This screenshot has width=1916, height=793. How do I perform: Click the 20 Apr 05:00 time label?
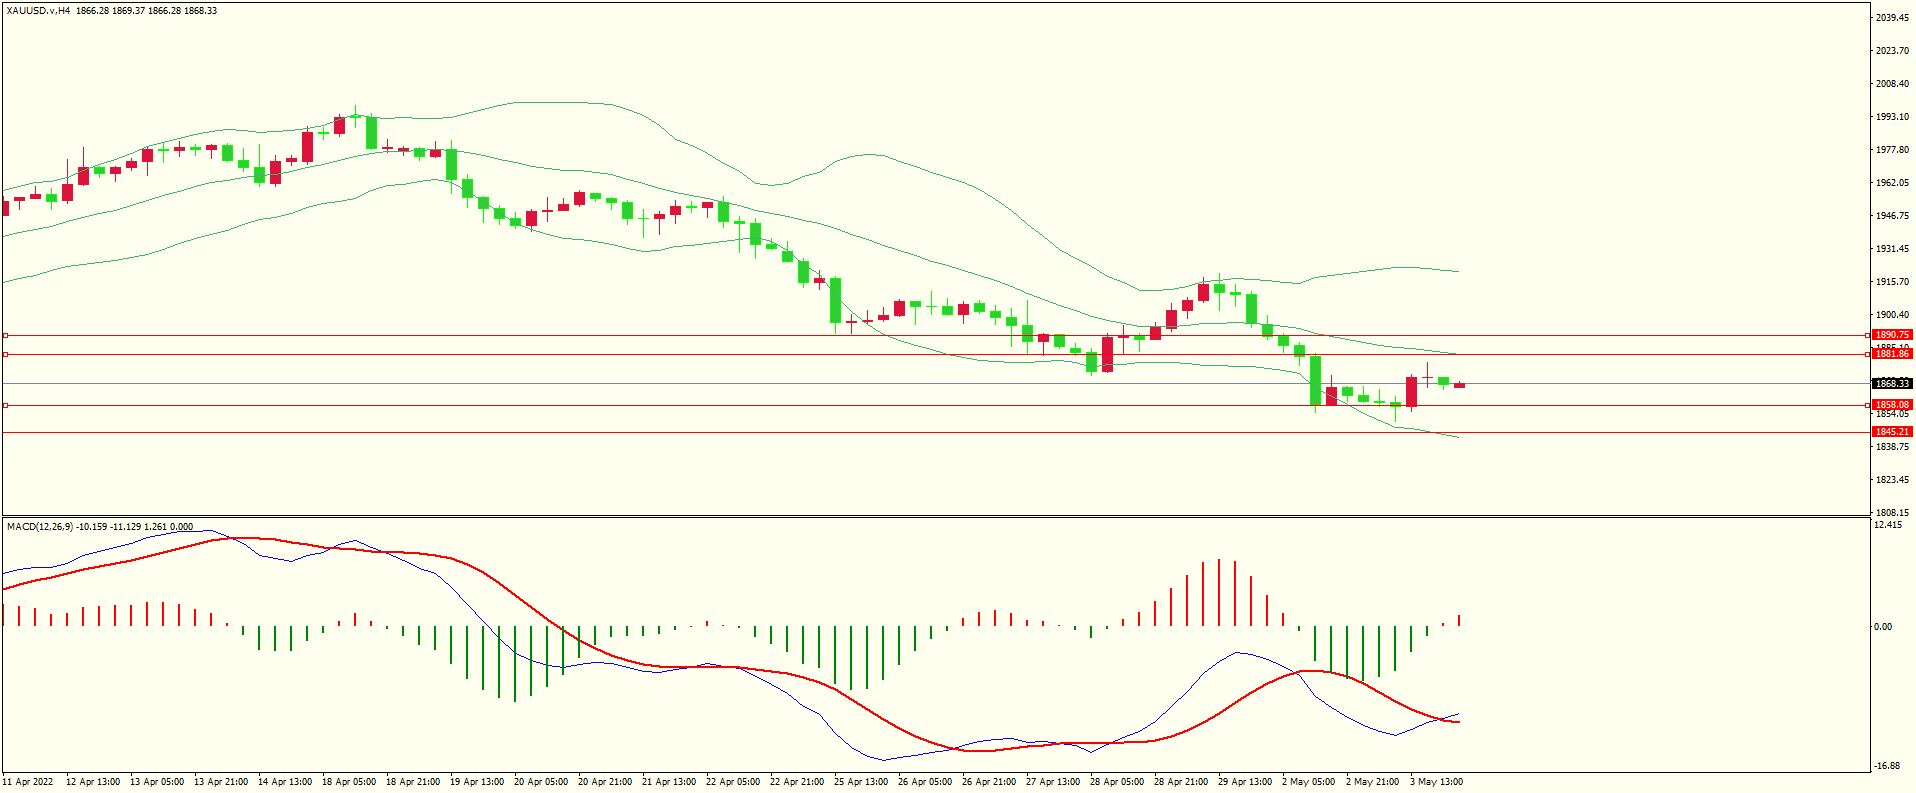point(541,782)
